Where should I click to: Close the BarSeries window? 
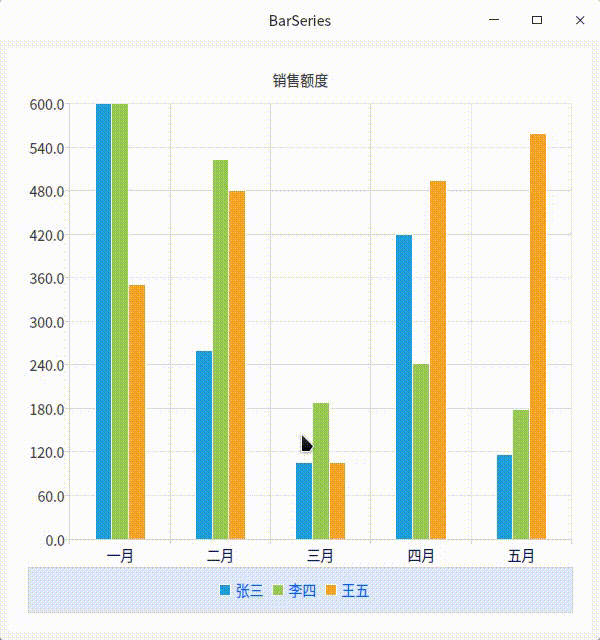(580, 20)
